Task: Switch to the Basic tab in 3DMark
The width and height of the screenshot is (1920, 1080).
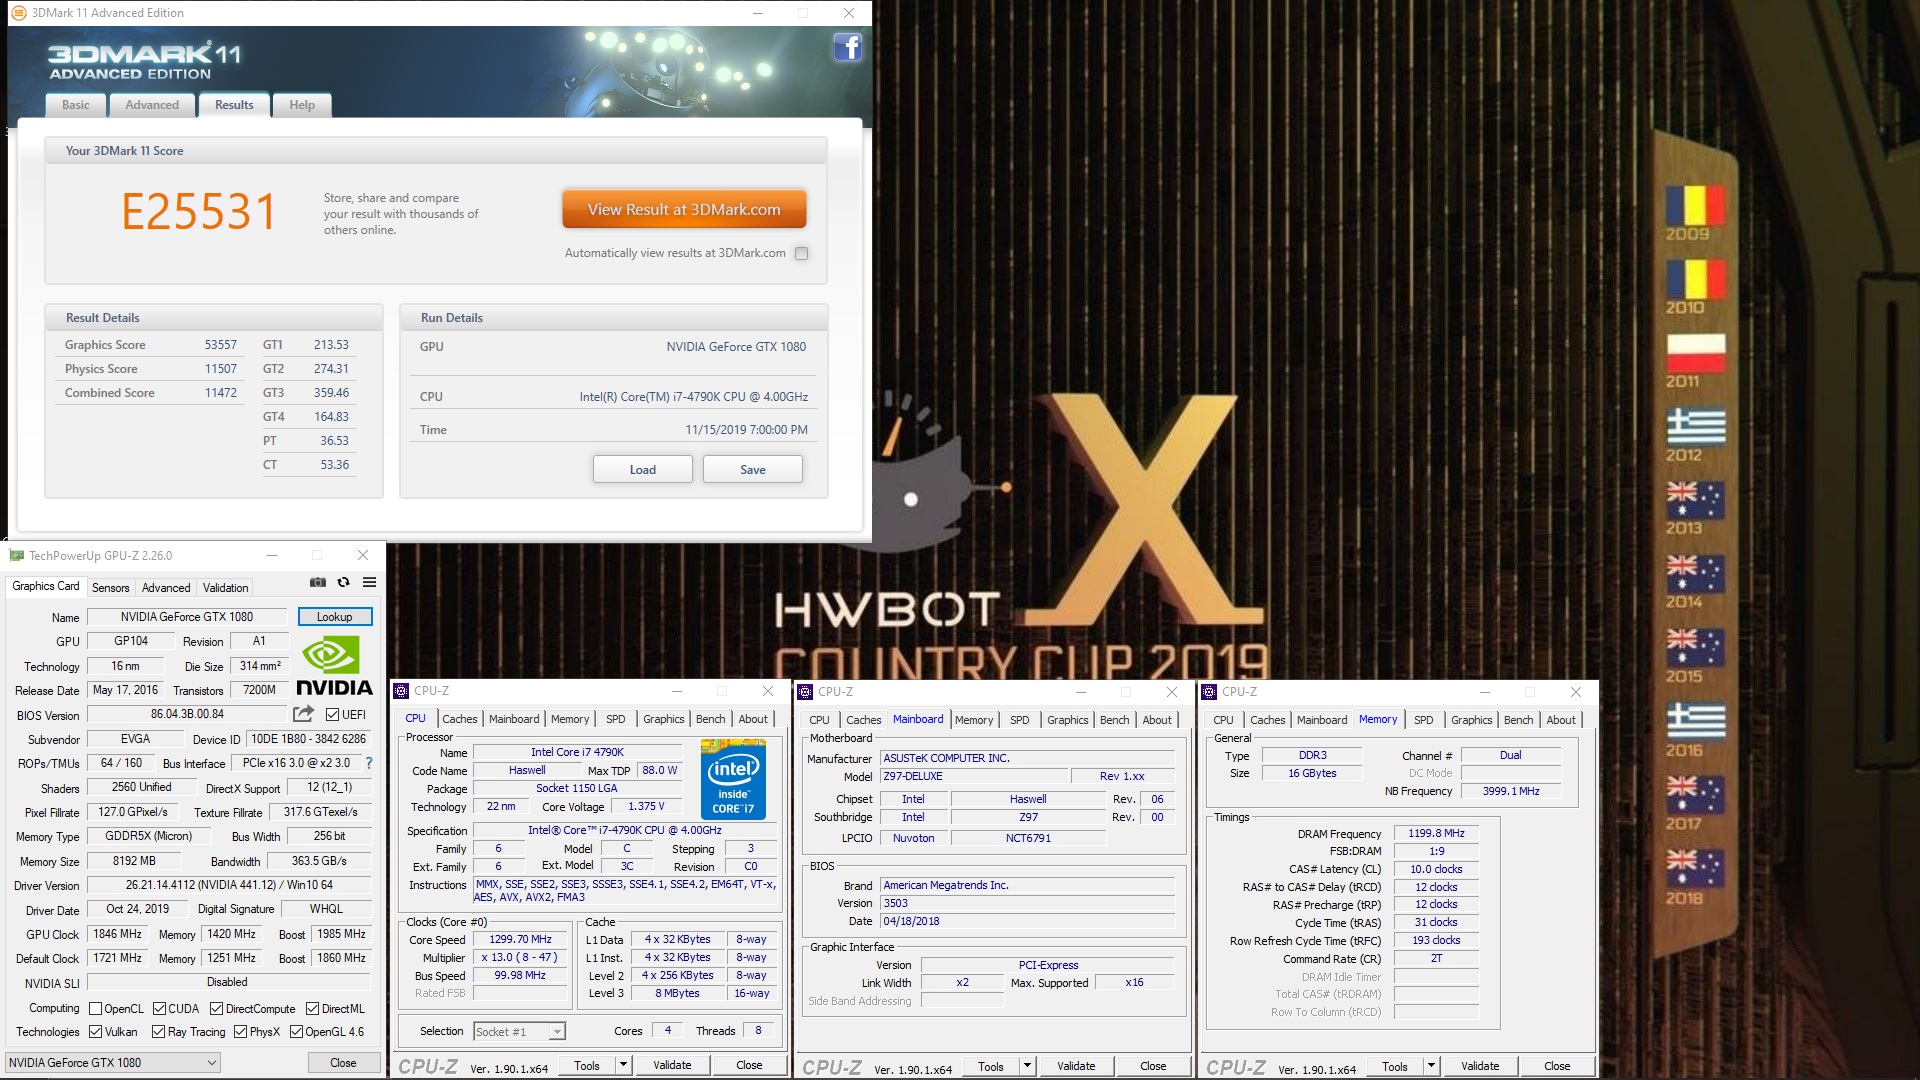Action: pyautogui.click(x=76, y=105)
